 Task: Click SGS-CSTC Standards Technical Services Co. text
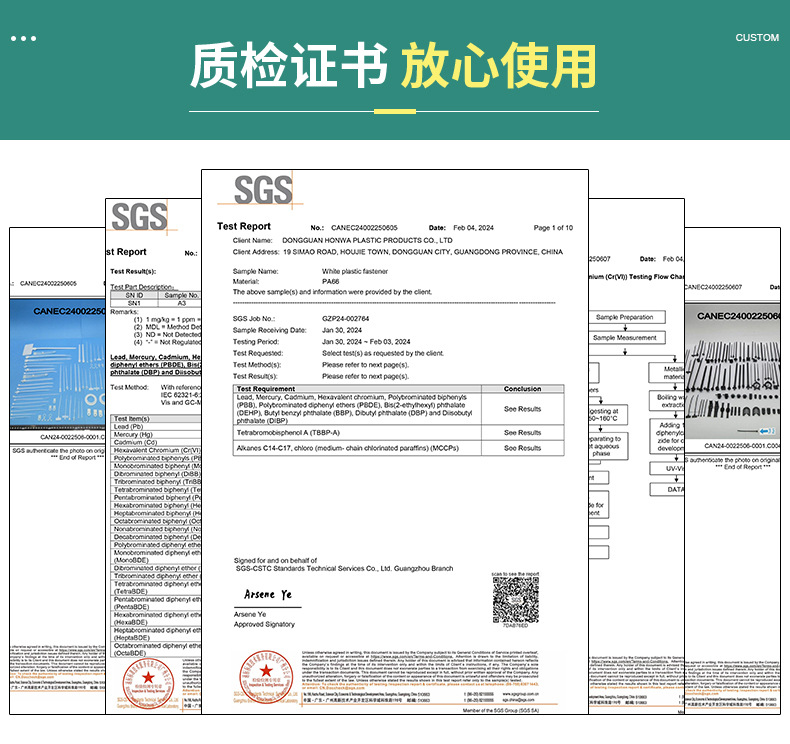pos(344,568)
